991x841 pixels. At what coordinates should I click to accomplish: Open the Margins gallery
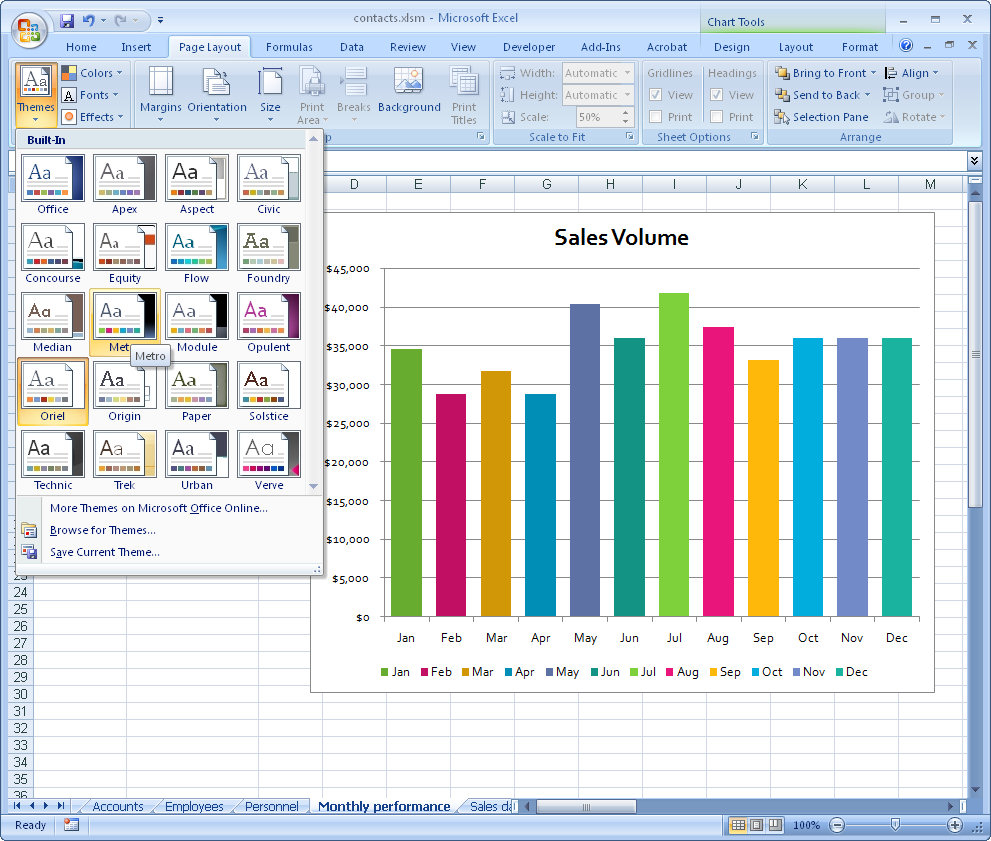pyautogui.click(x=163, y=93)
